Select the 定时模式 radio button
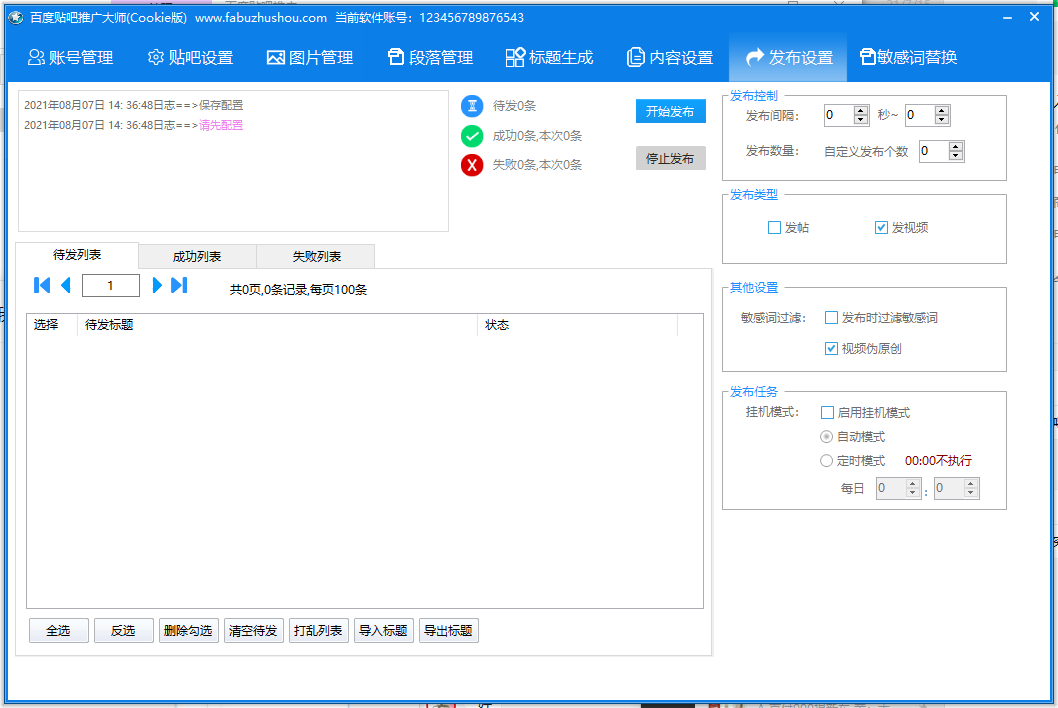 pyautogui.click(x=827, y=461)
